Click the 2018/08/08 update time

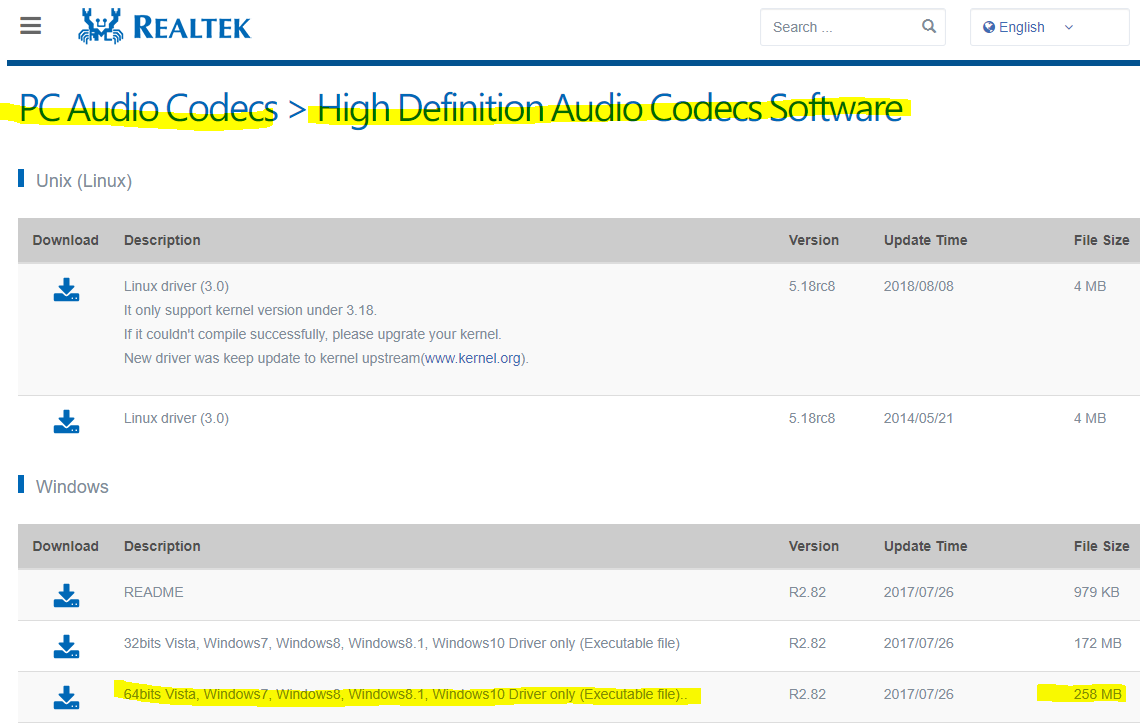coord(918,286)
